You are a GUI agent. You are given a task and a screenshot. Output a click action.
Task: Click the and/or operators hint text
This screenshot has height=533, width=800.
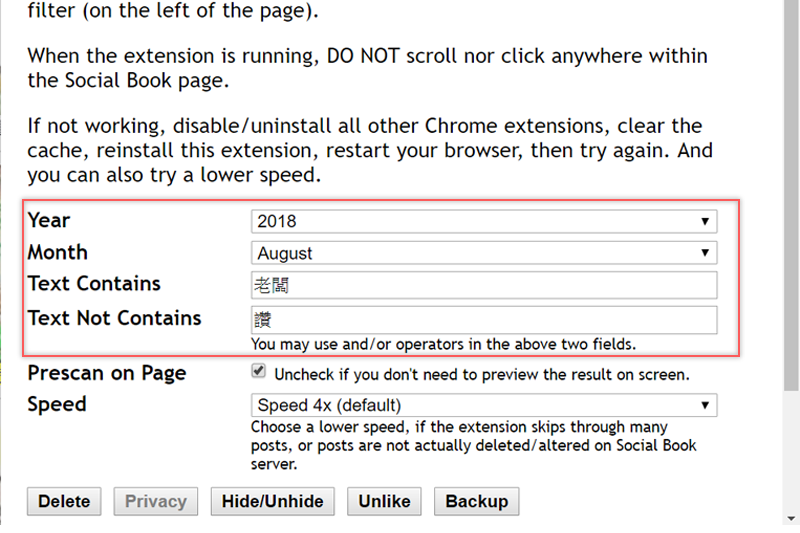pos(443,344)
